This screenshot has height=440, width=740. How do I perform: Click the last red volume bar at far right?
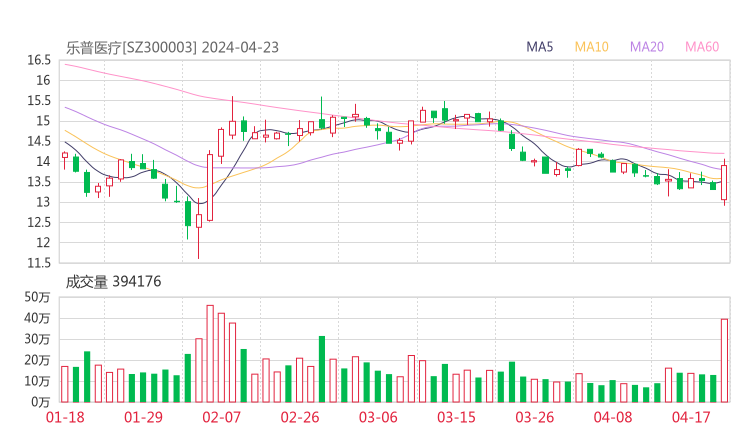click(724, 361)
